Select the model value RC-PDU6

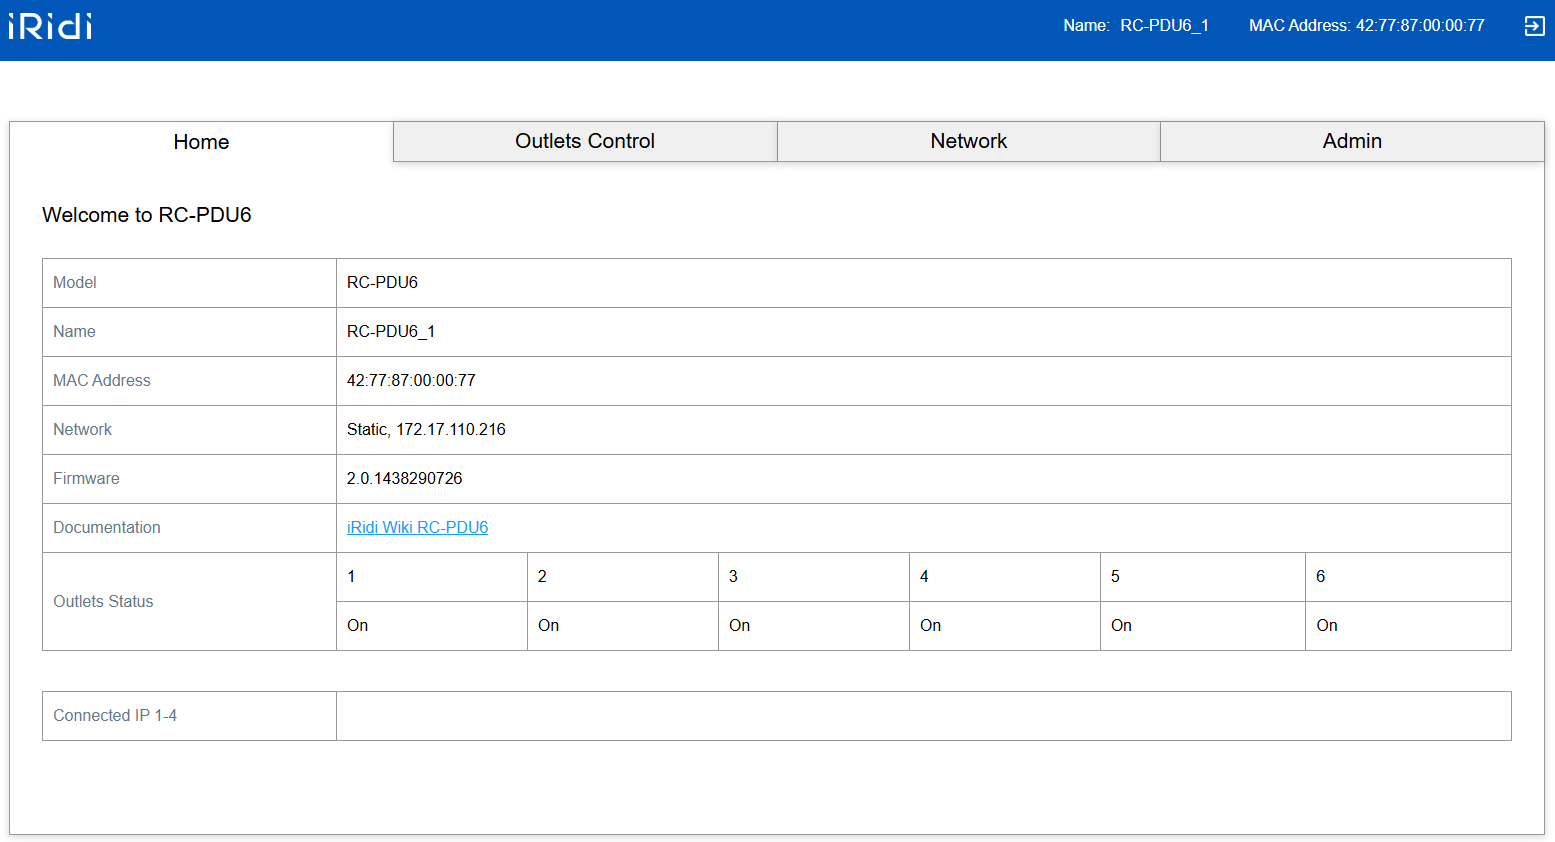pos(382,283)
